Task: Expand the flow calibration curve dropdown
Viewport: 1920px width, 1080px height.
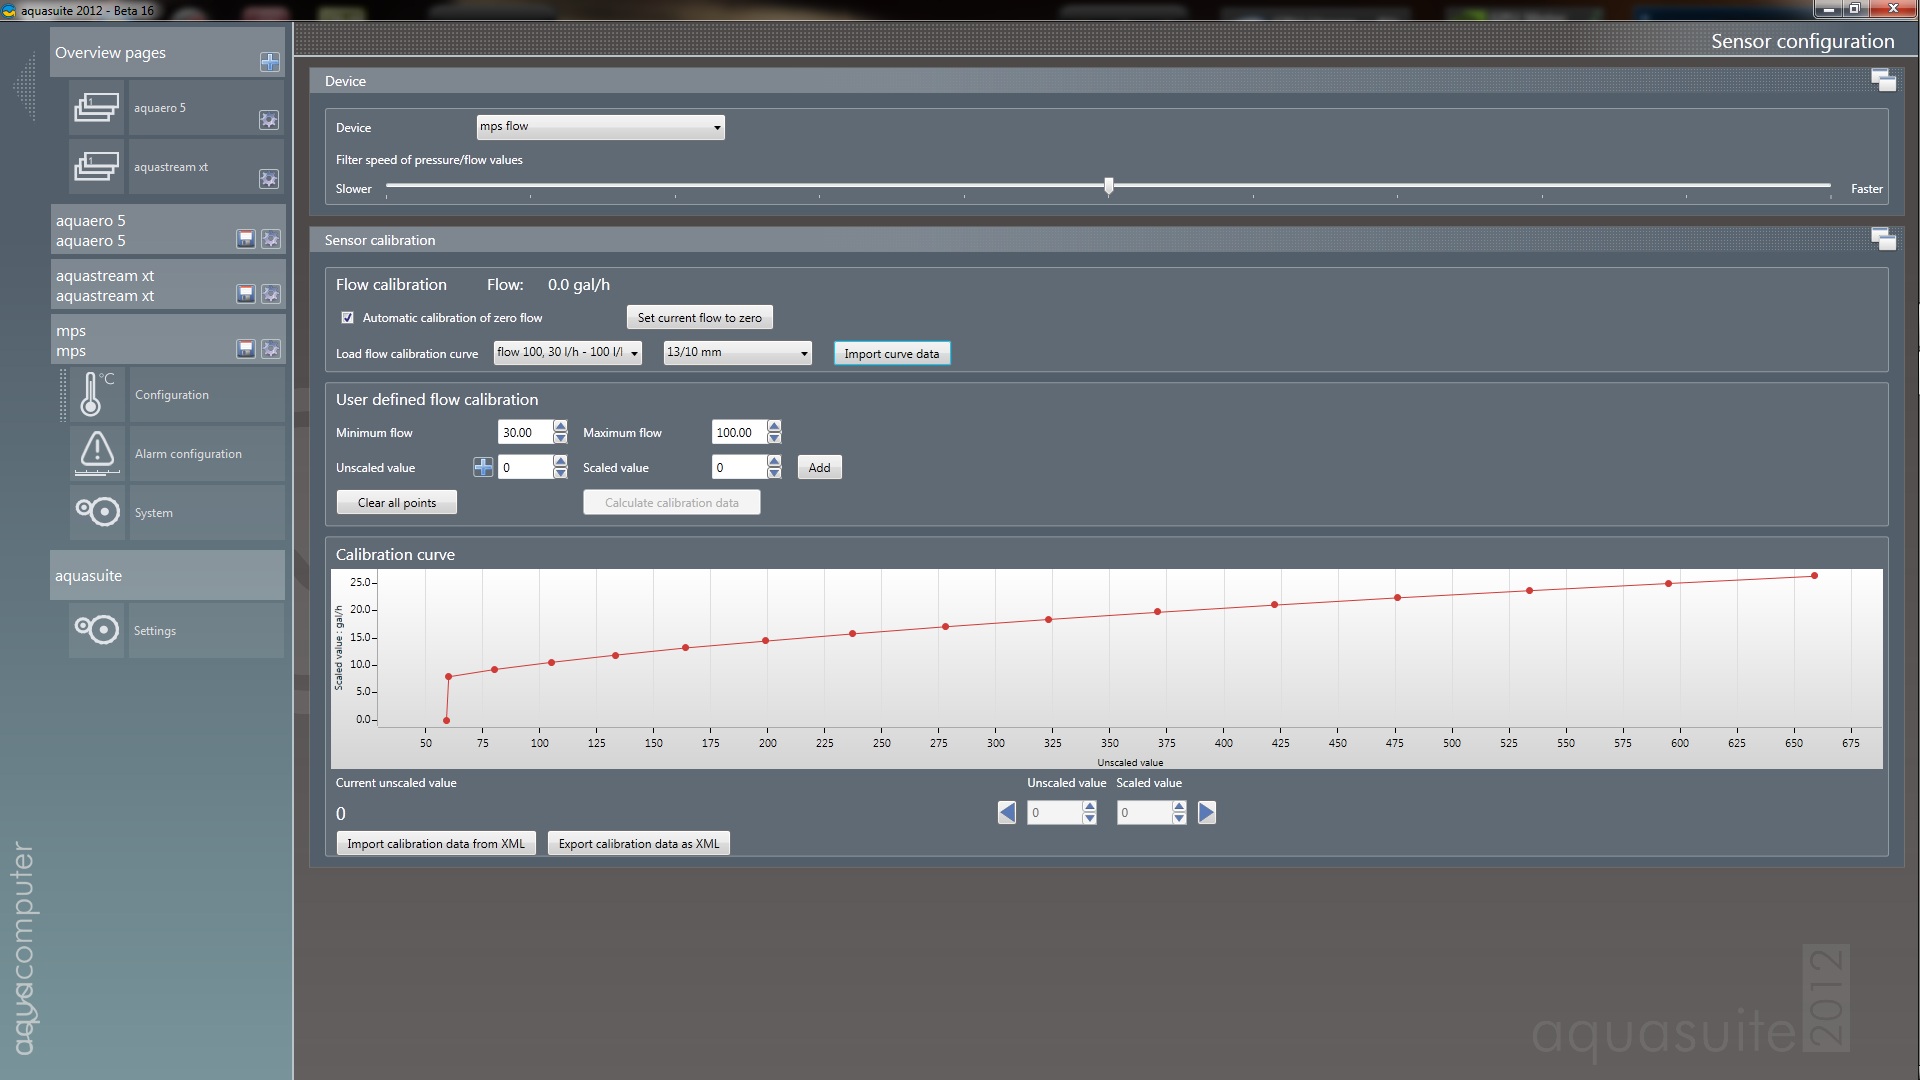Action: (x=567, y=353)
